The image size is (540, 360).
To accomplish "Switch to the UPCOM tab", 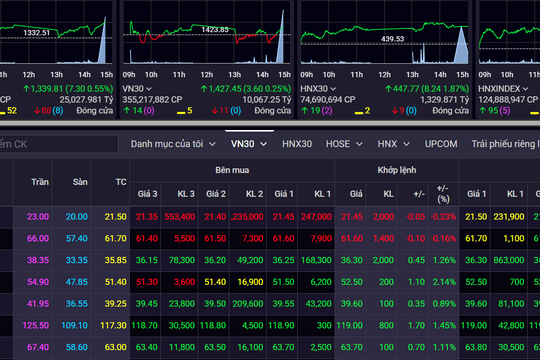I will [x=441, y=144].
